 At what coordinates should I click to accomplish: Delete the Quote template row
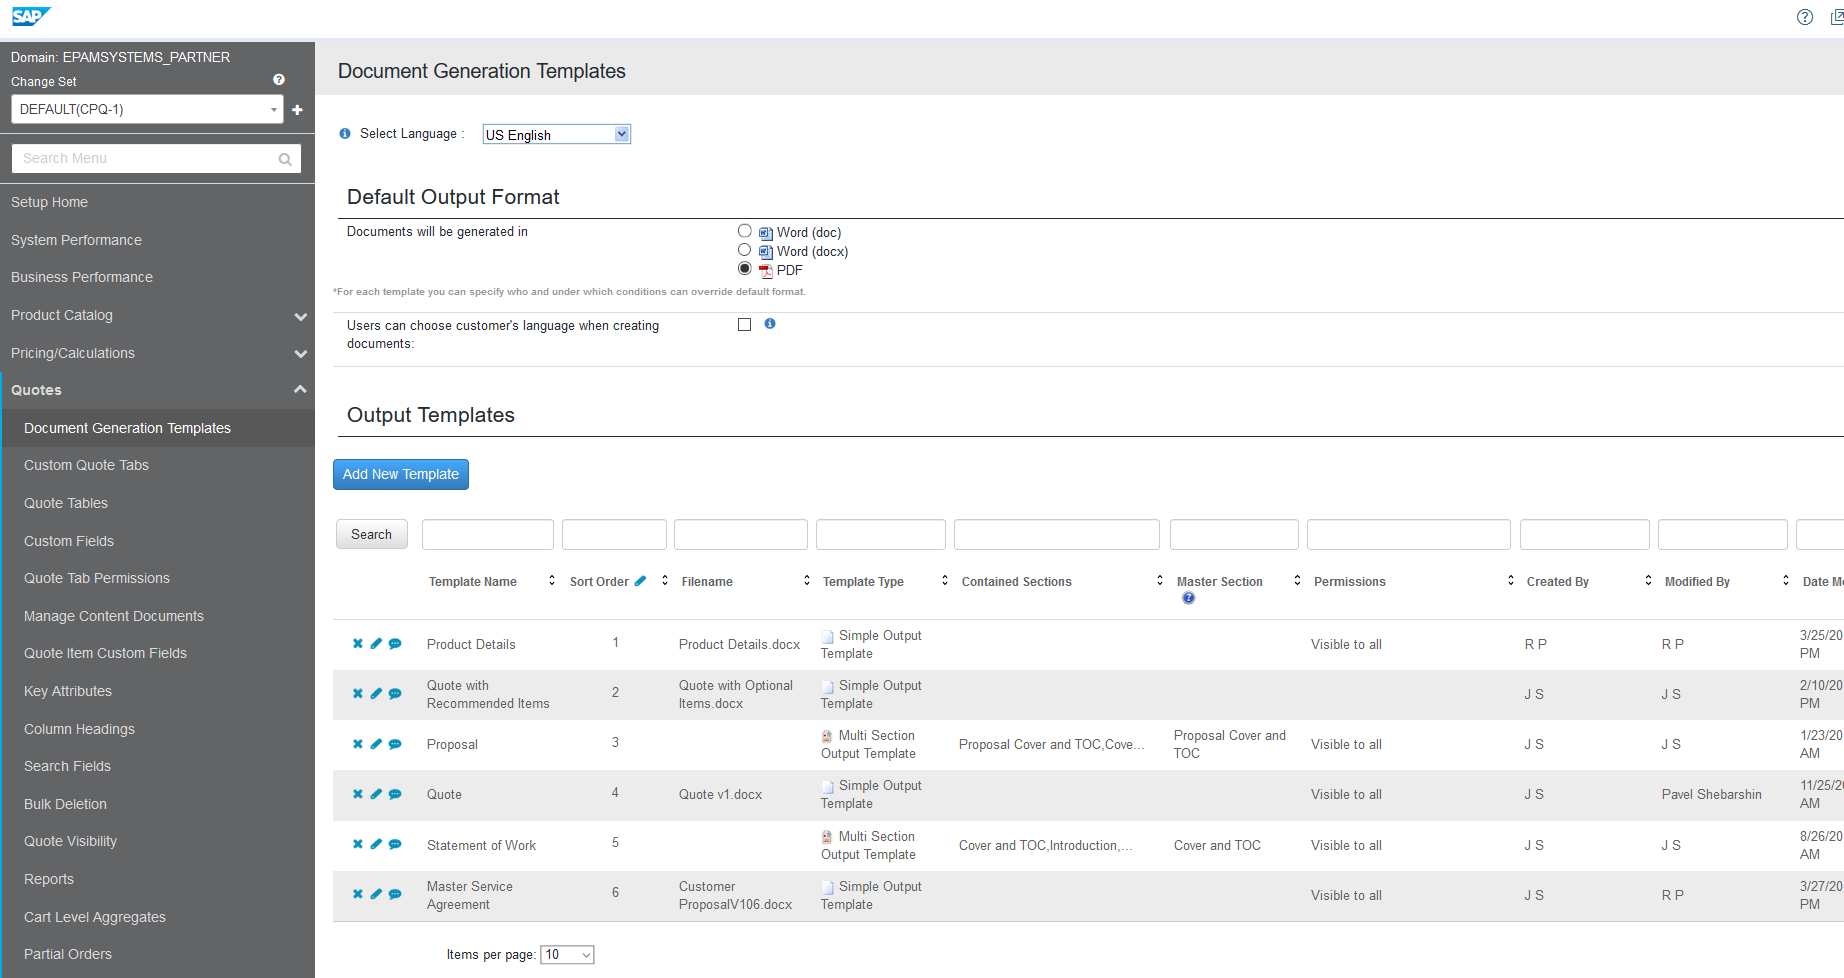pyautogui.click(x=357, y=794)
